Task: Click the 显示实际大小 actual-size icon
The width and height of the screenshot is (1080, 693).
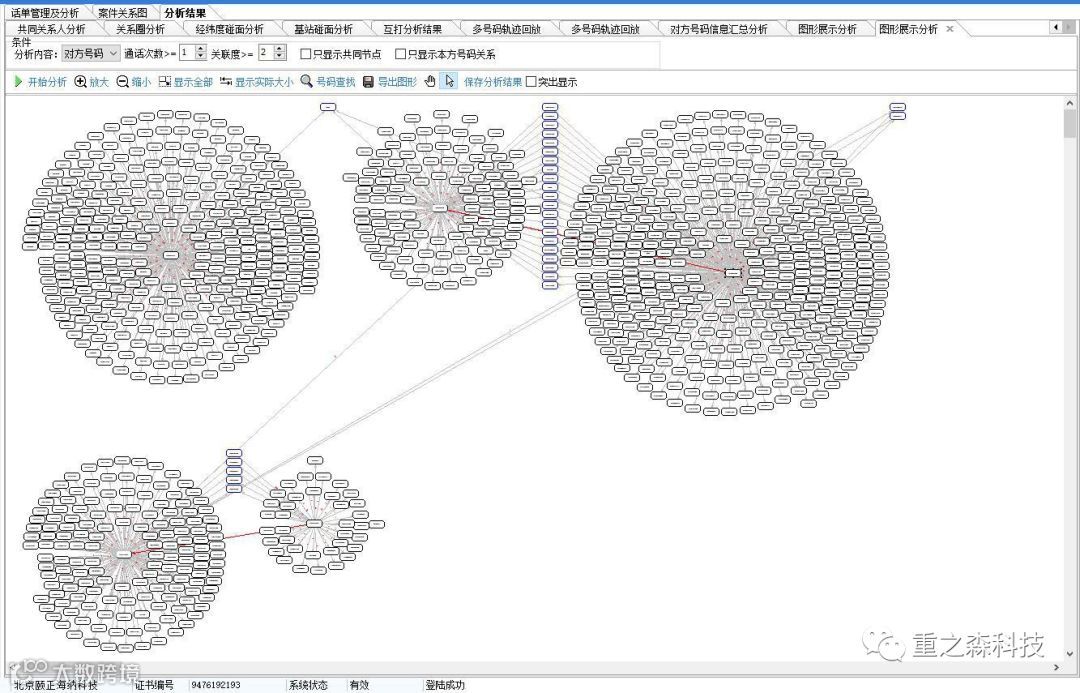Action: pos(226,82)
